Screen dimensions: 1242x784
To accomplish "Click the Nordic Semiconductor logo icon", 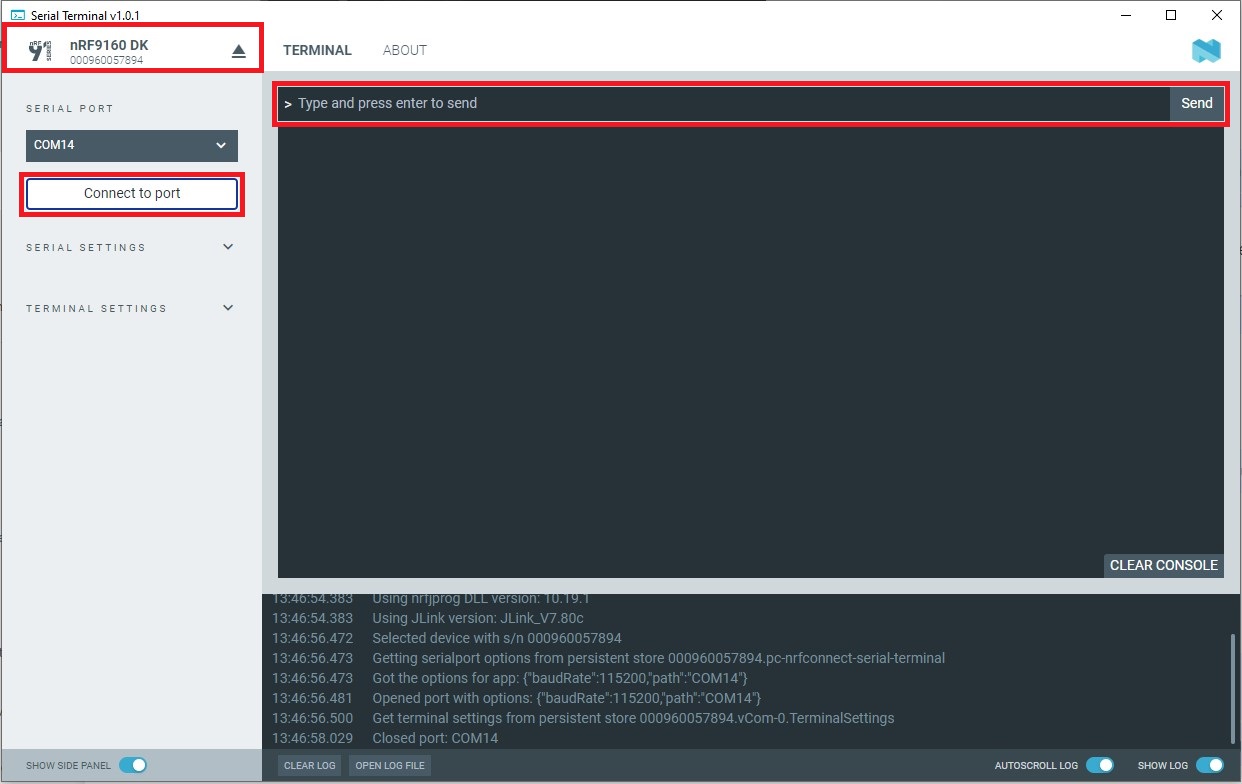I will [1206, 50].
